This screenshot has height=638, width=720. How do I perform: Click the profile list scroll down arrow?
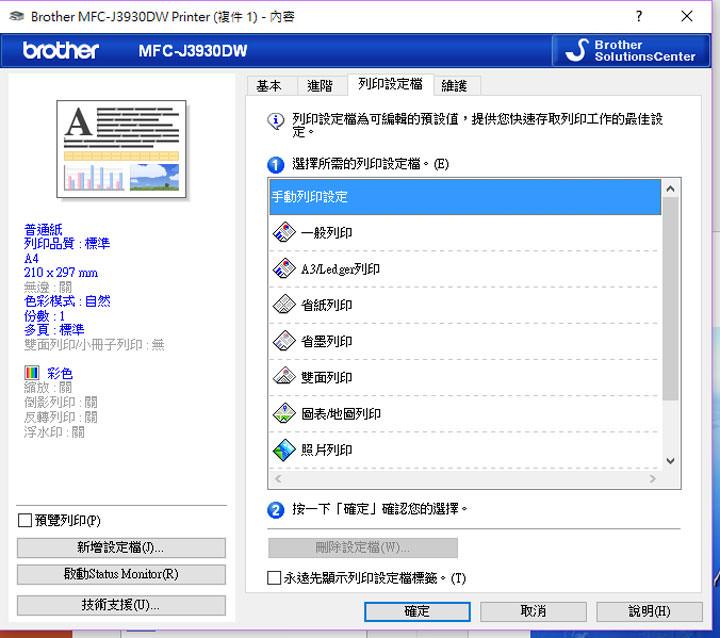[670, 461]
